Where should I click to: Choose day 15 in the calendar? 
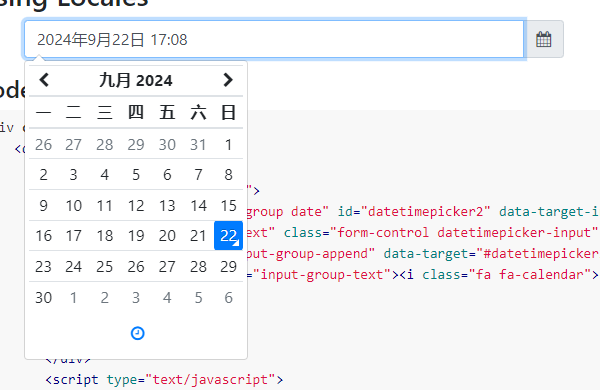pyautogui.click(x=228, y=206)
